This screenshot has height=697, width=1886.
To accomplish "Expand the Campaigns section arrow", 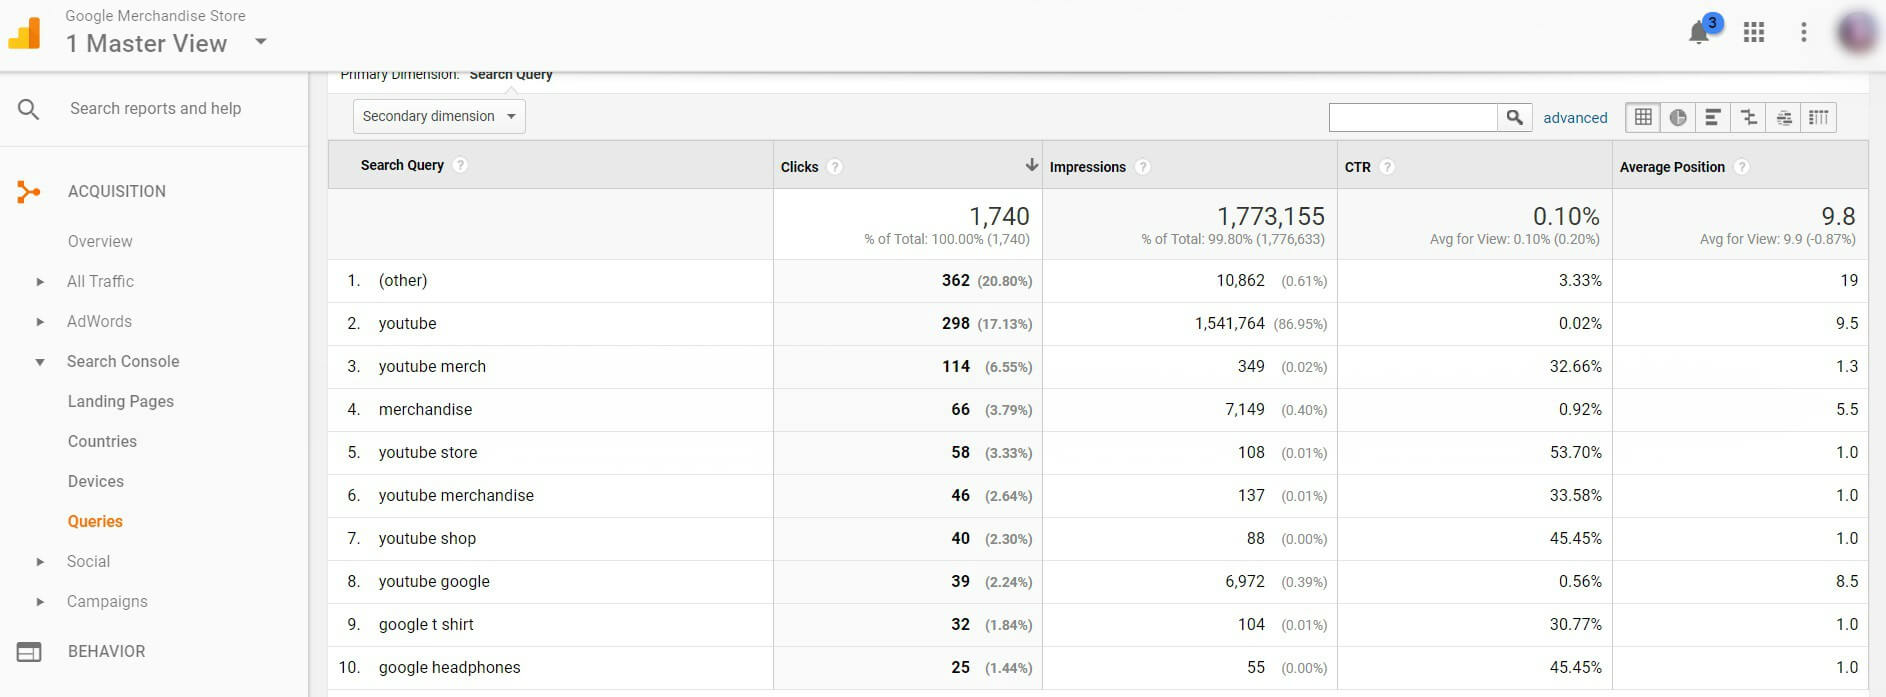I will (x=40, y=602).
